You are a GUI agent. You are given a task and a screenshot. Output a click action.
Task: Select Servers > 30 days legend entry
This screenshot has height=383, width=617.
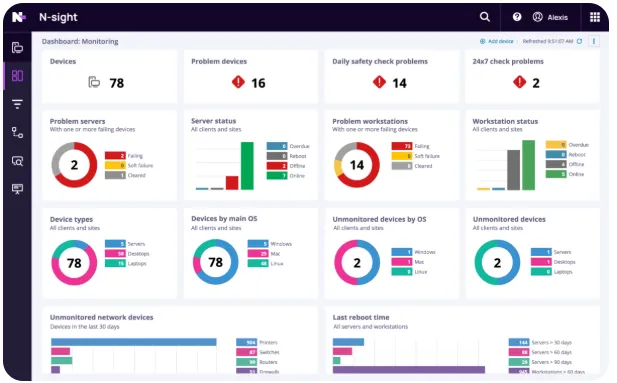click(540, 342)
